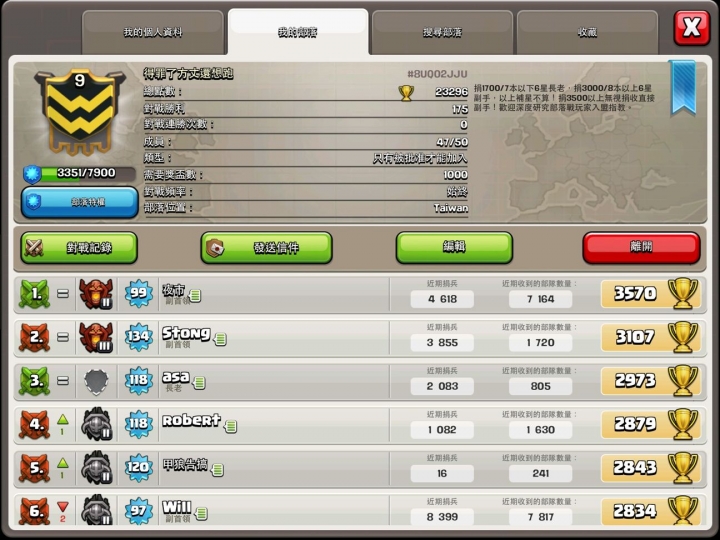Click the blue bookmark ribbon icon
The height and width of the screenshot is (540, 720).
point(682,87)
